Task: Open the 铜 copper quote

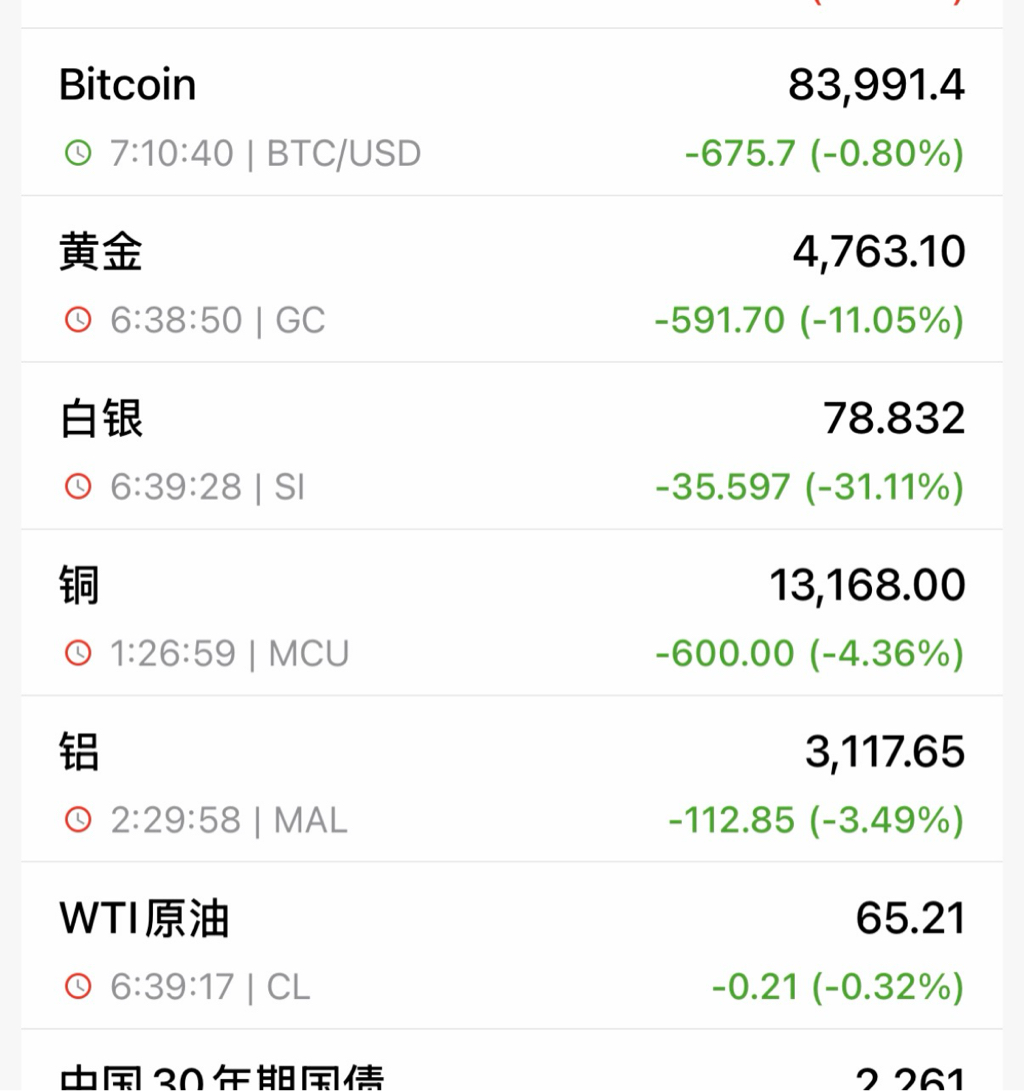Action: pyautogui.click(x=79, y=585)
